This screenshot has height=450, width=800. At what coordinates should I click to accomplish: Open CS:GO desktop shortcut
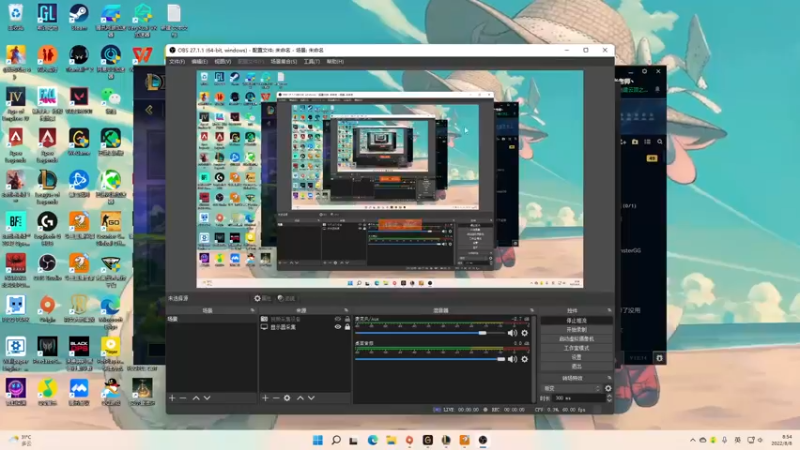pos(110,229)
